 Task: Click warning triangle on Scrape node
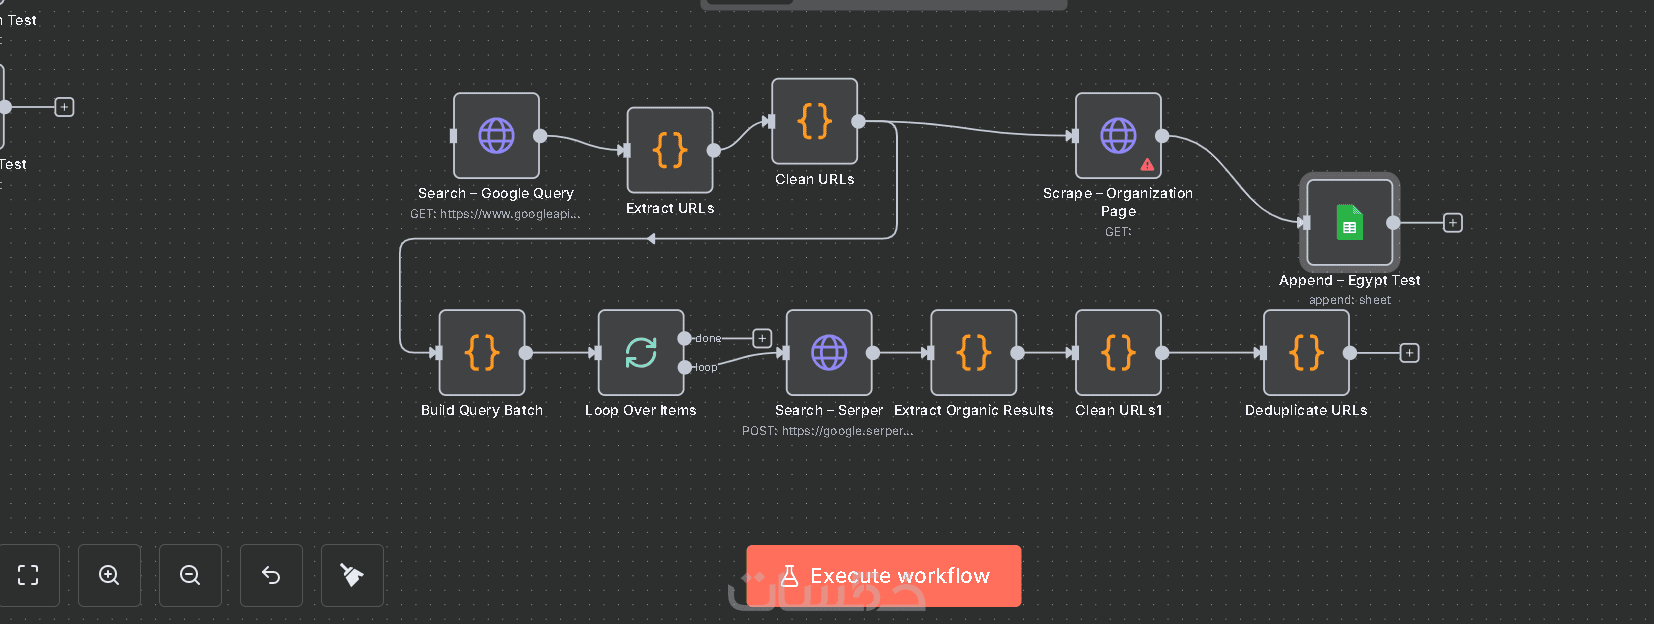tap(1147, 164)
